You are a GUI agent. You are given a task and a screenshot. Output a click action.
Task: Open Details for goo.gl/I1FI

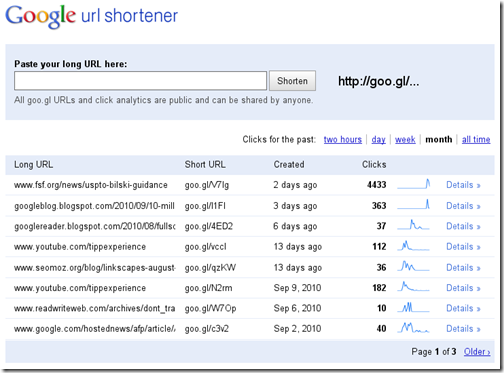[x=463, y=206]
